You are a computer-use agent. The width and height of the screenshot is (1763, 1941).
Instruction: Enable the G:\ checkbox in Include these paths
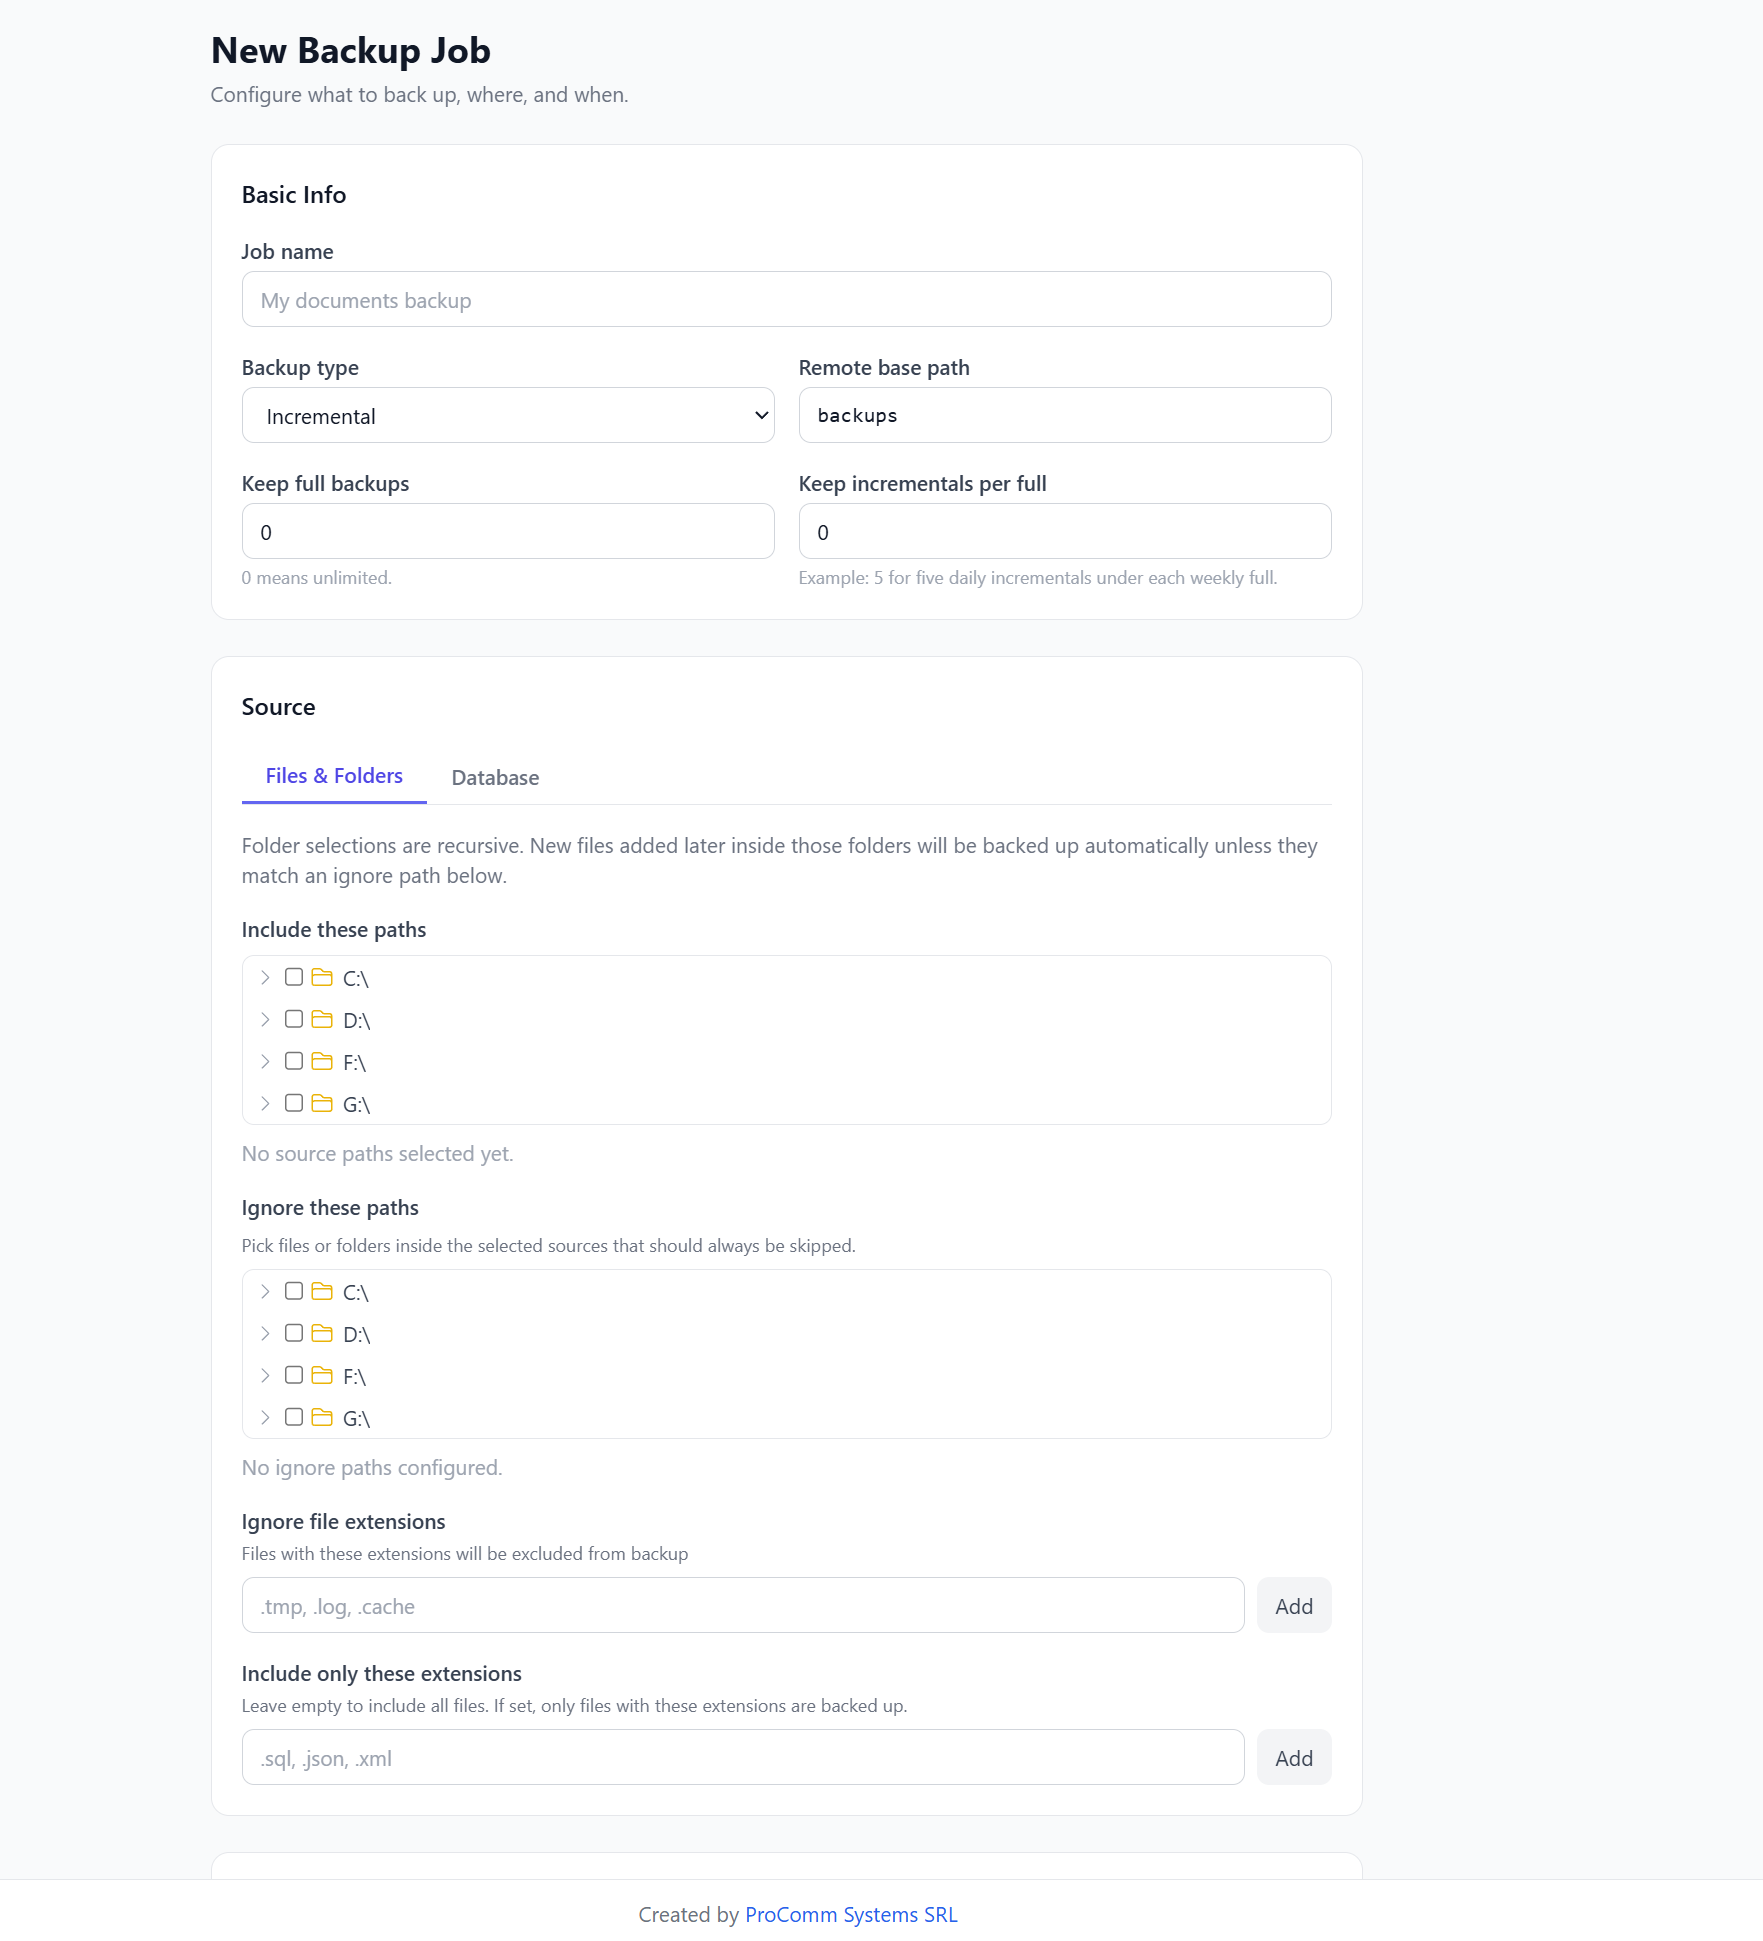(294, 1103)
